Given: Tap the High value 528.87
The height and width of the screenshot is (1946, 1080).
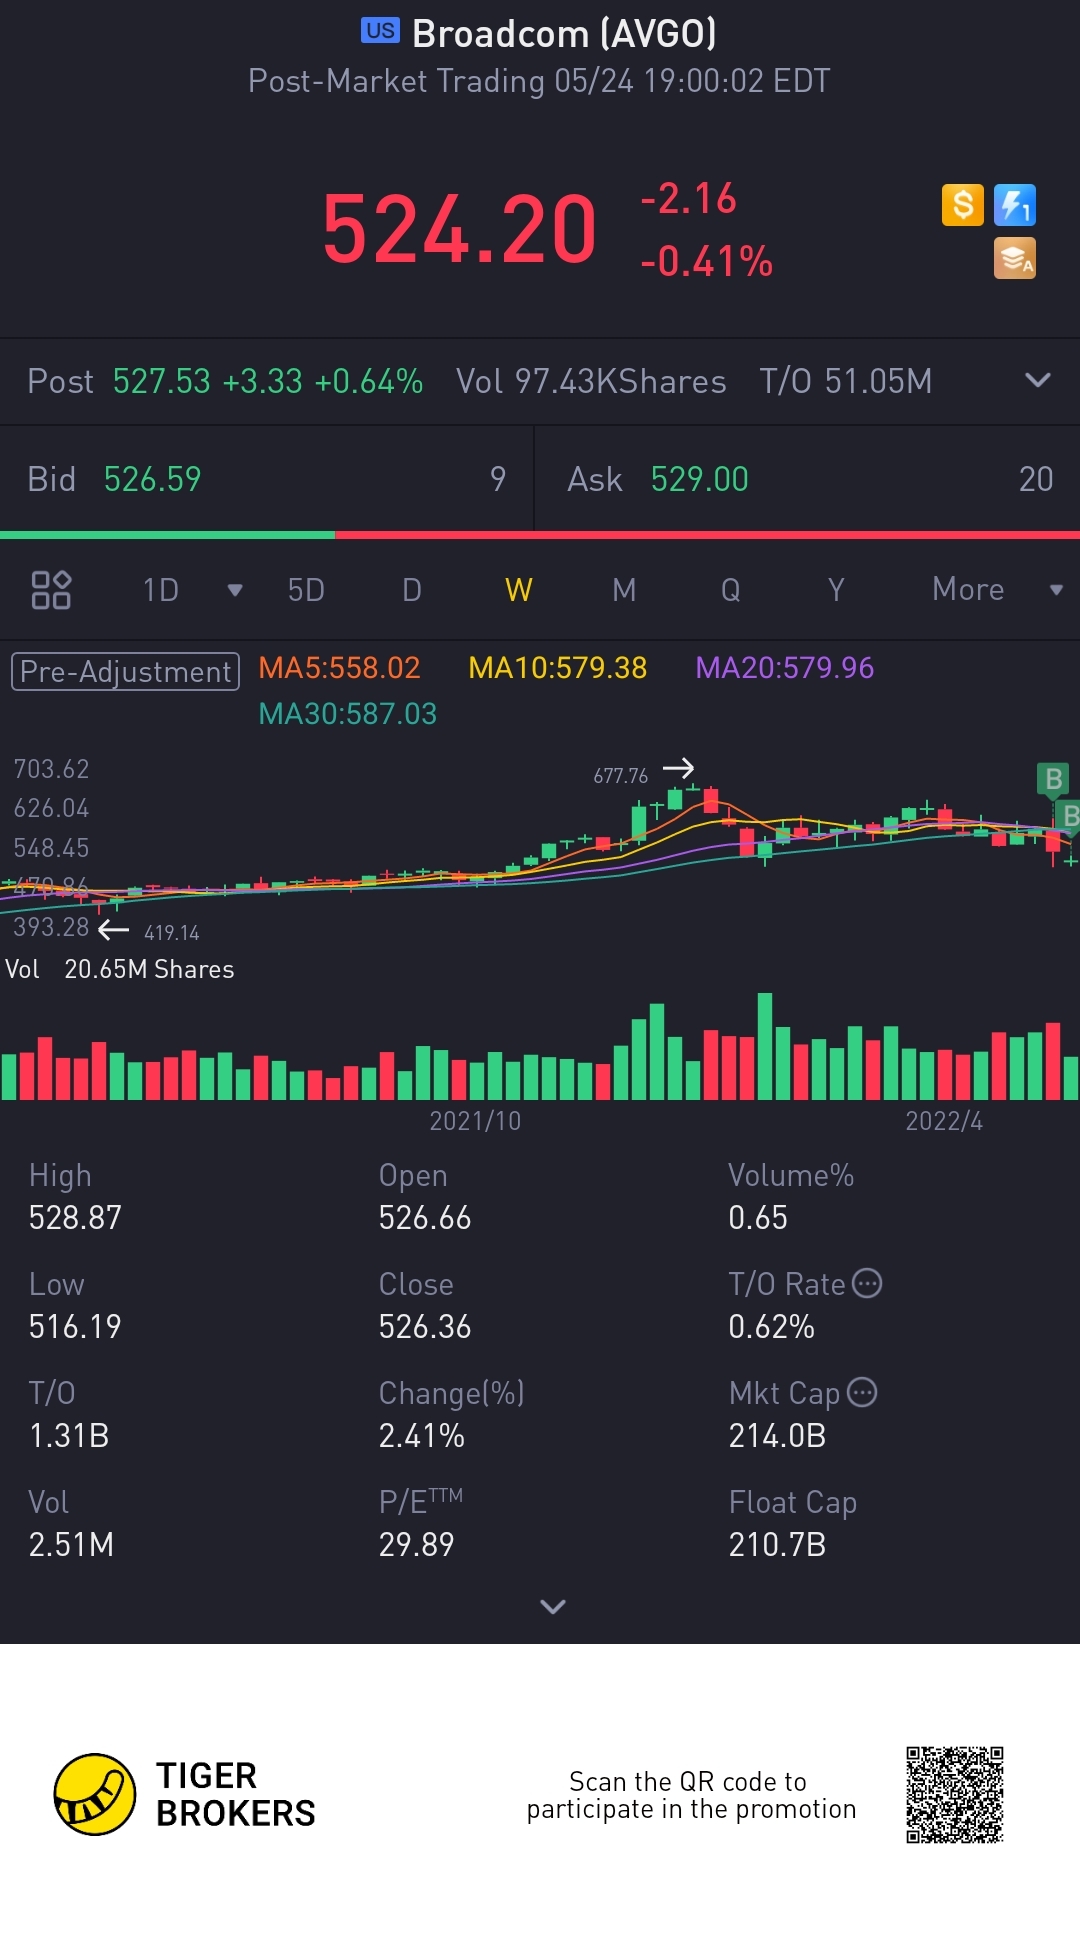Looking at the screenshot, I should pyautogui.click(x=75, y=1218).
